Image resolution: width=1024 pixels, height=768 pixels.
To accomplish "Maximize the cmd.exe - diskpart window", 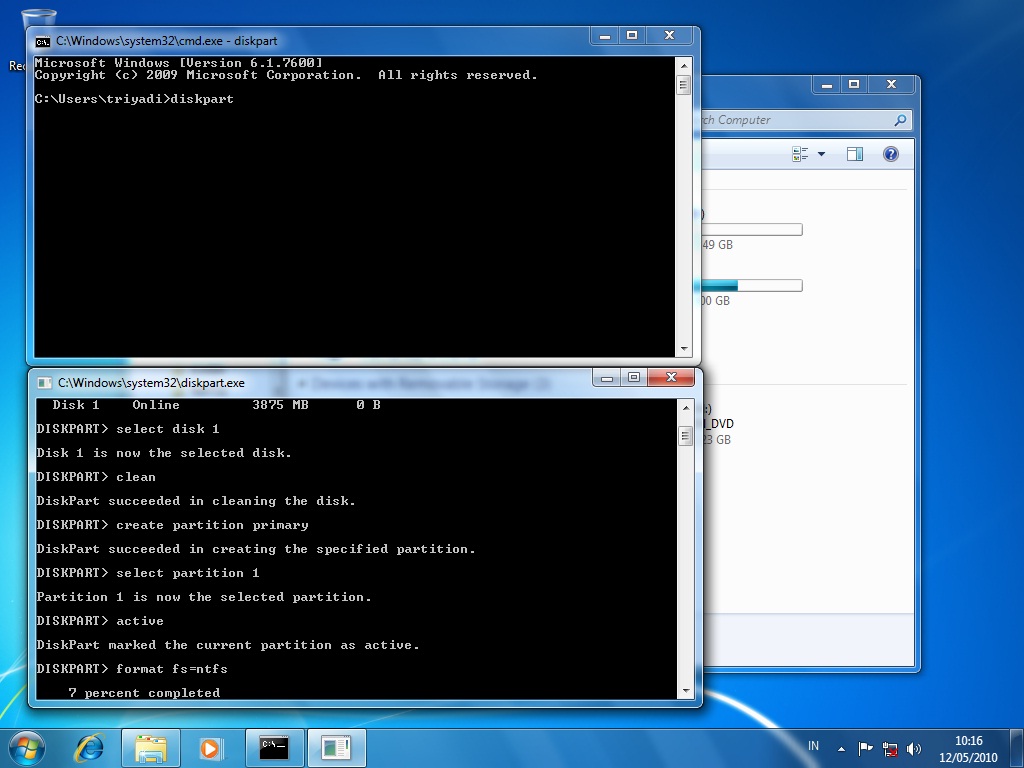I will pos(632,36).
